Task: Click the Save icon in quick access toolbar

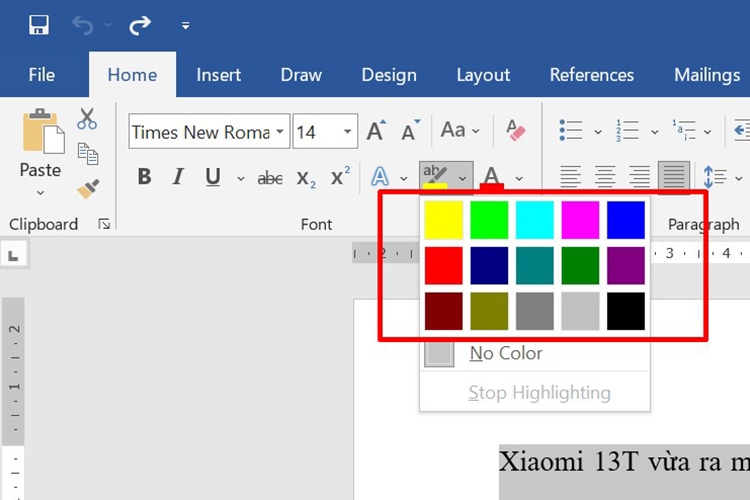Action: pyautogui.click(x=38, y=25)
